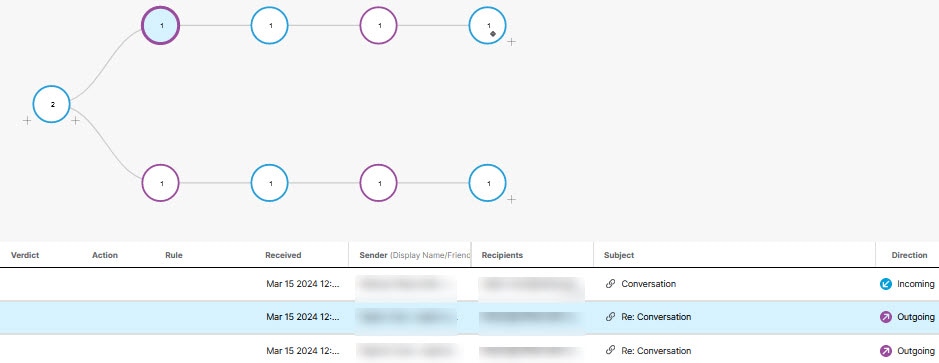
Task: Click link icon beside 'Conversation' subject in Incoming row
Action: coord(610,284)
